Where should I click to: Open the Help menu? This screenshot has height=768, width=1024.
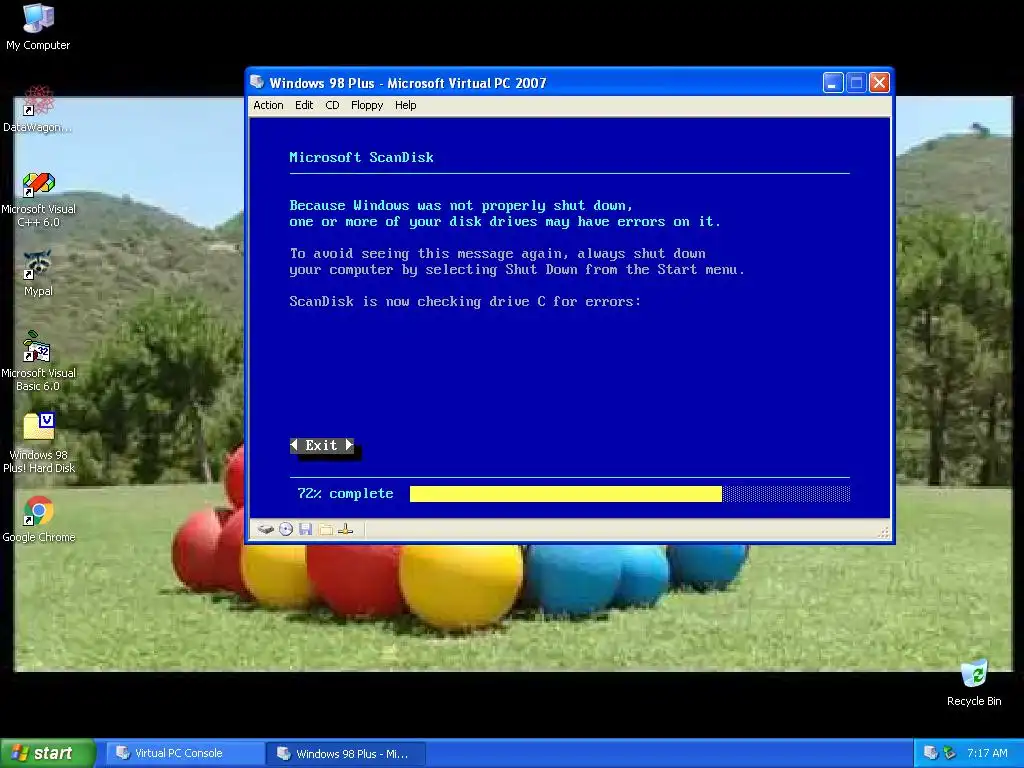click(406, 105)
